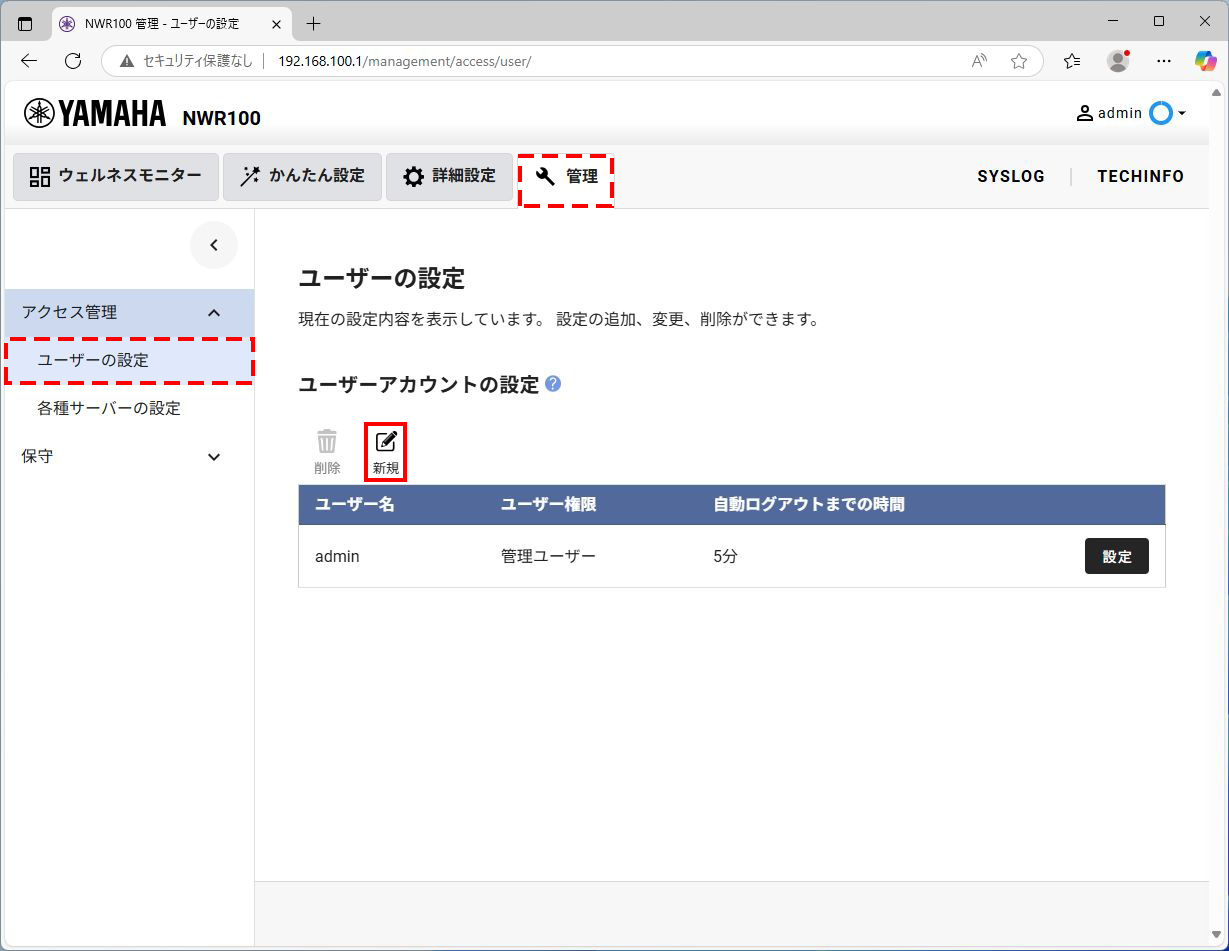This screenshot has height=951, width=1229.
Task: Click the YAMAHA logo
Action: pyautogui.click(x=93, y=113)
